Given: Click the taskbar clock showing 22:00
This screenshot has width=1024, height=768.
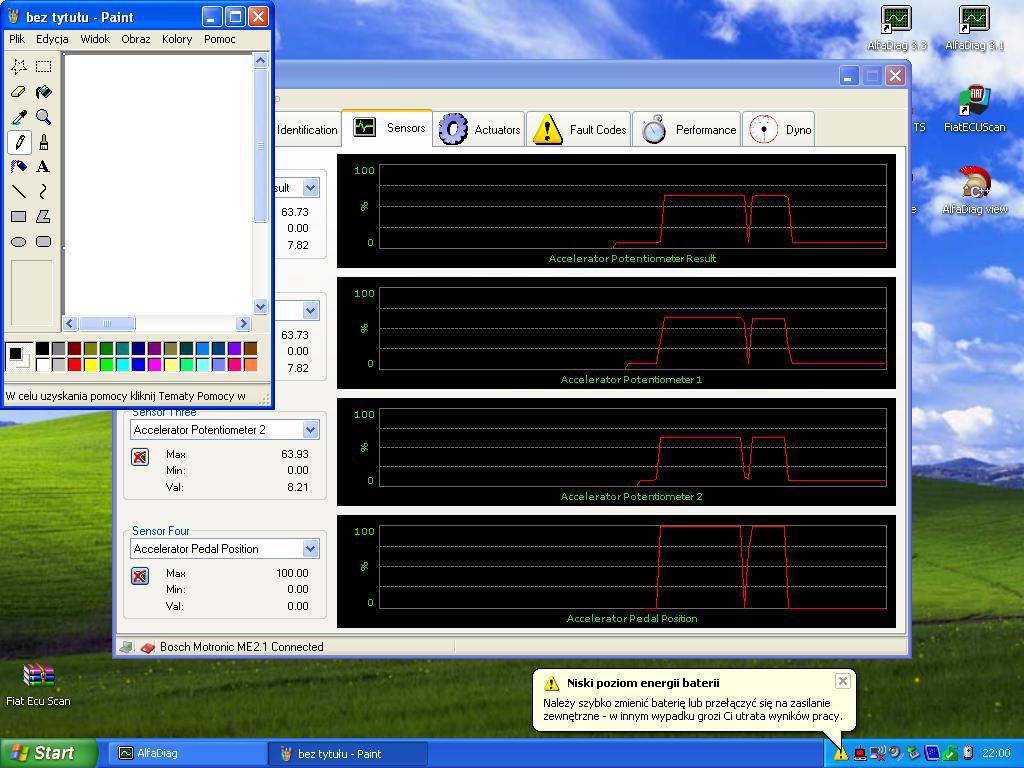Looking at the screenshot, I should (997, 754).
